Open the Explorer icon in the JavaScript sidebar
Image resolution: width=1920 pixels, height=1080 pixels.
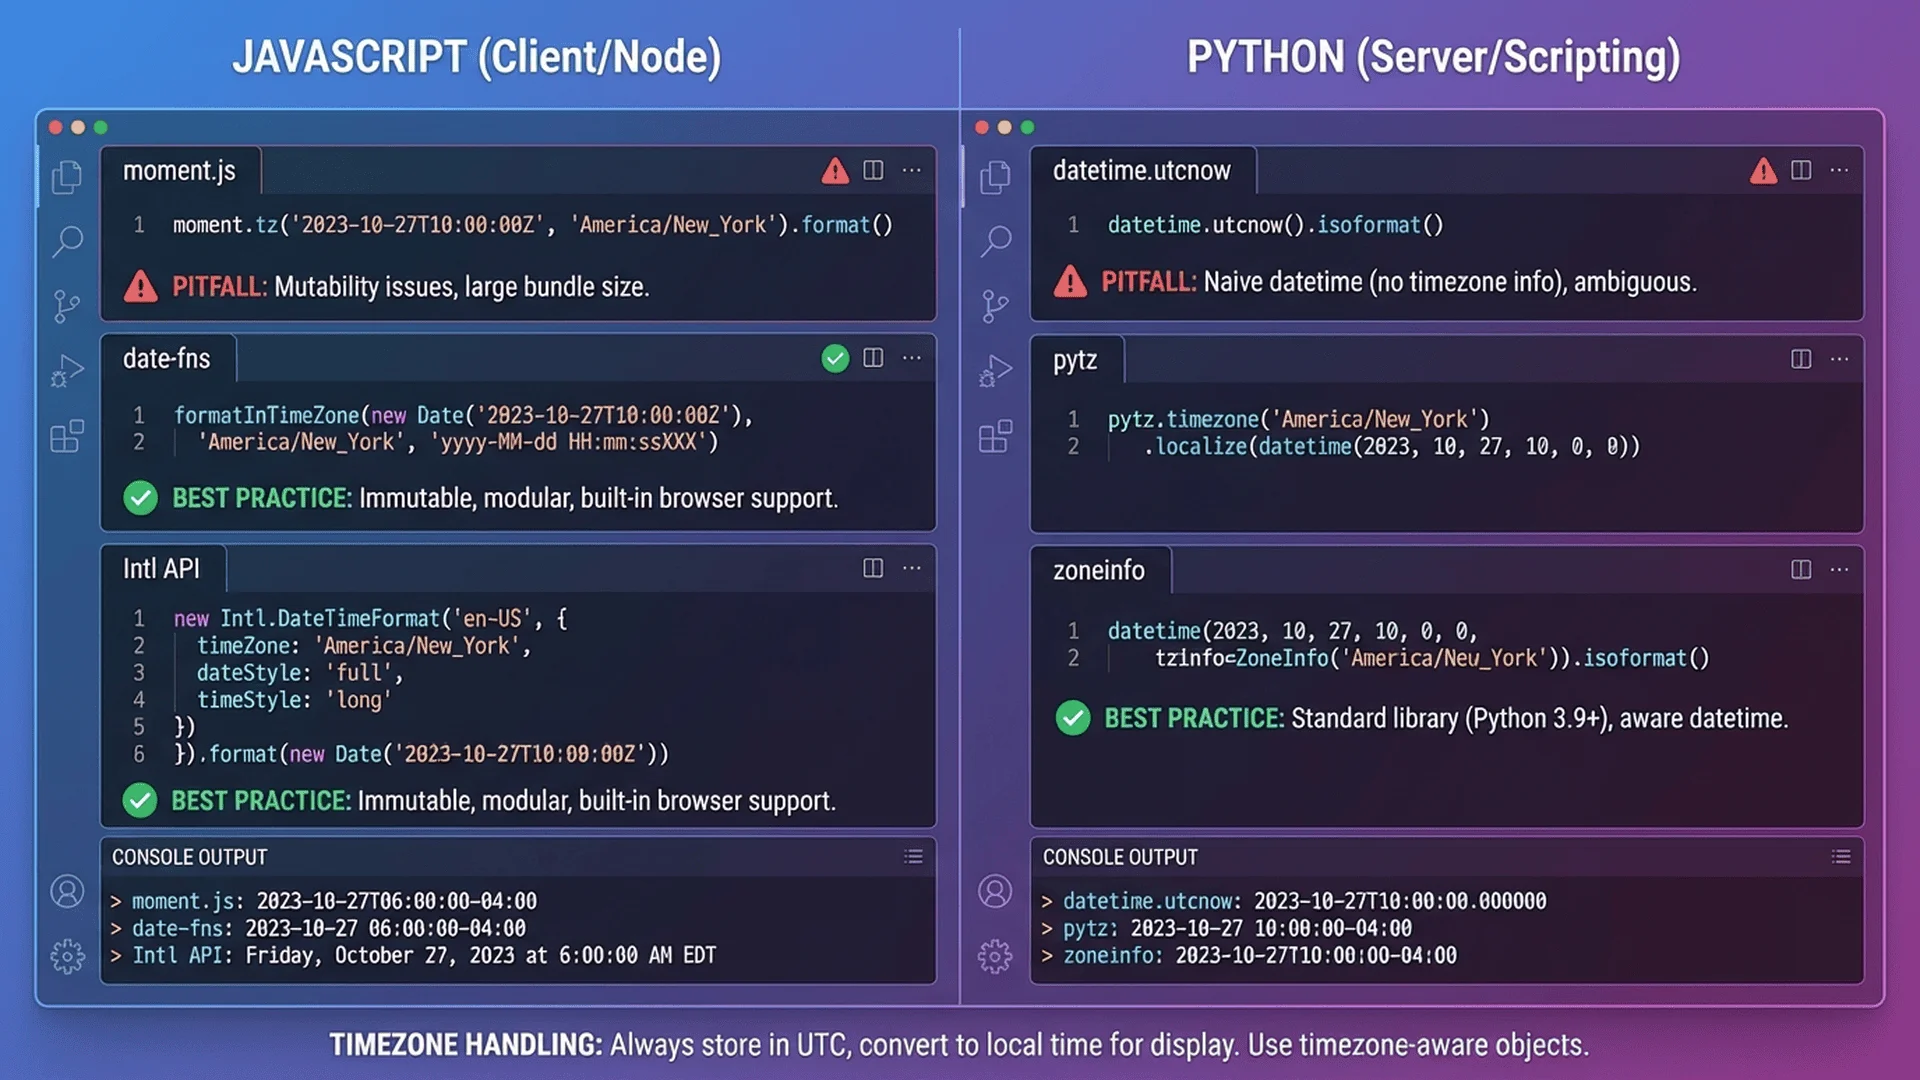(67, 176)
